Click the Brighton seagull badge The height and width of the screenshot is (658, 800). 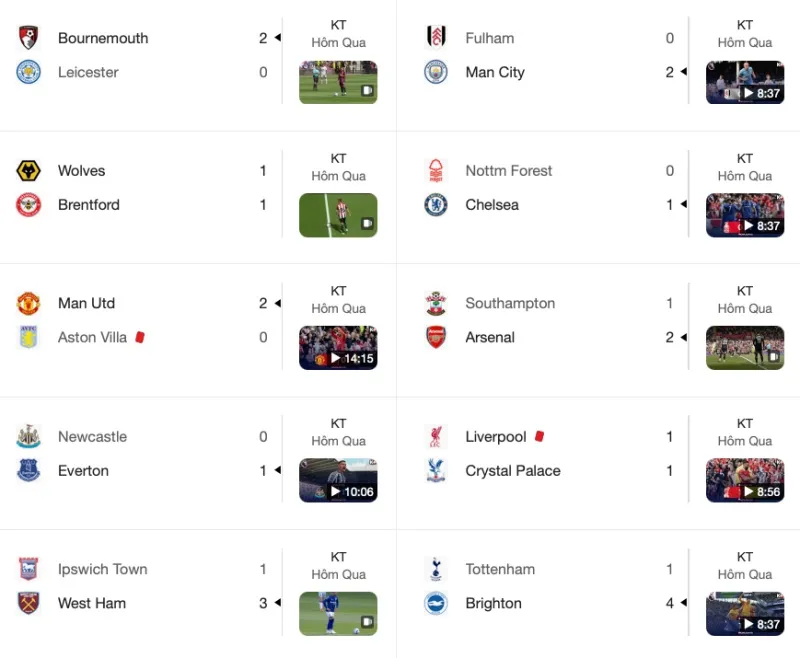click(x=436, y=603)
